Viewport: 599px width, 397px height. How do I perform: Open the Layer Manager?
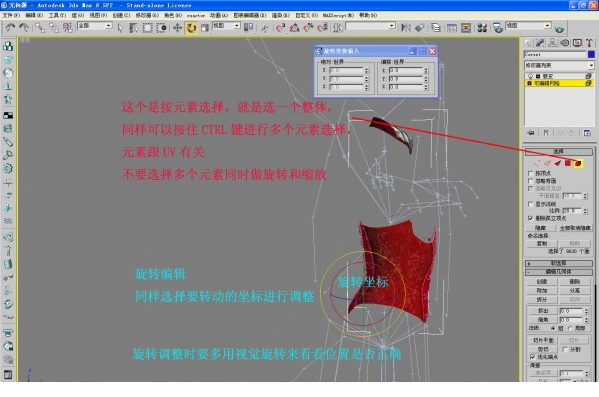coord(436,28)
